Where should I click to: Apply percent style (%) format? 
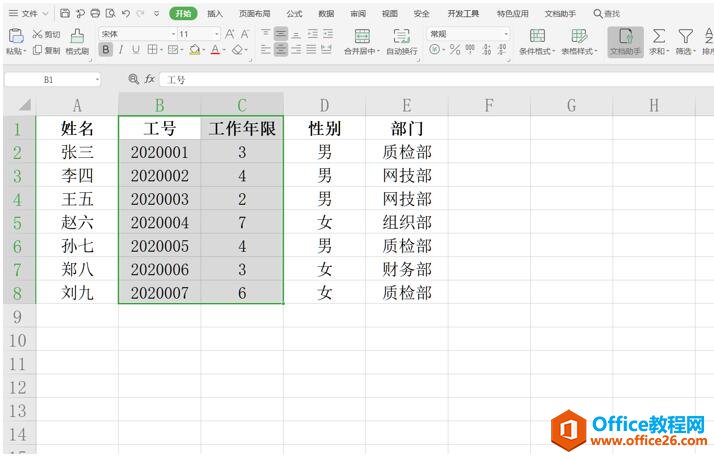click(455, 49)
